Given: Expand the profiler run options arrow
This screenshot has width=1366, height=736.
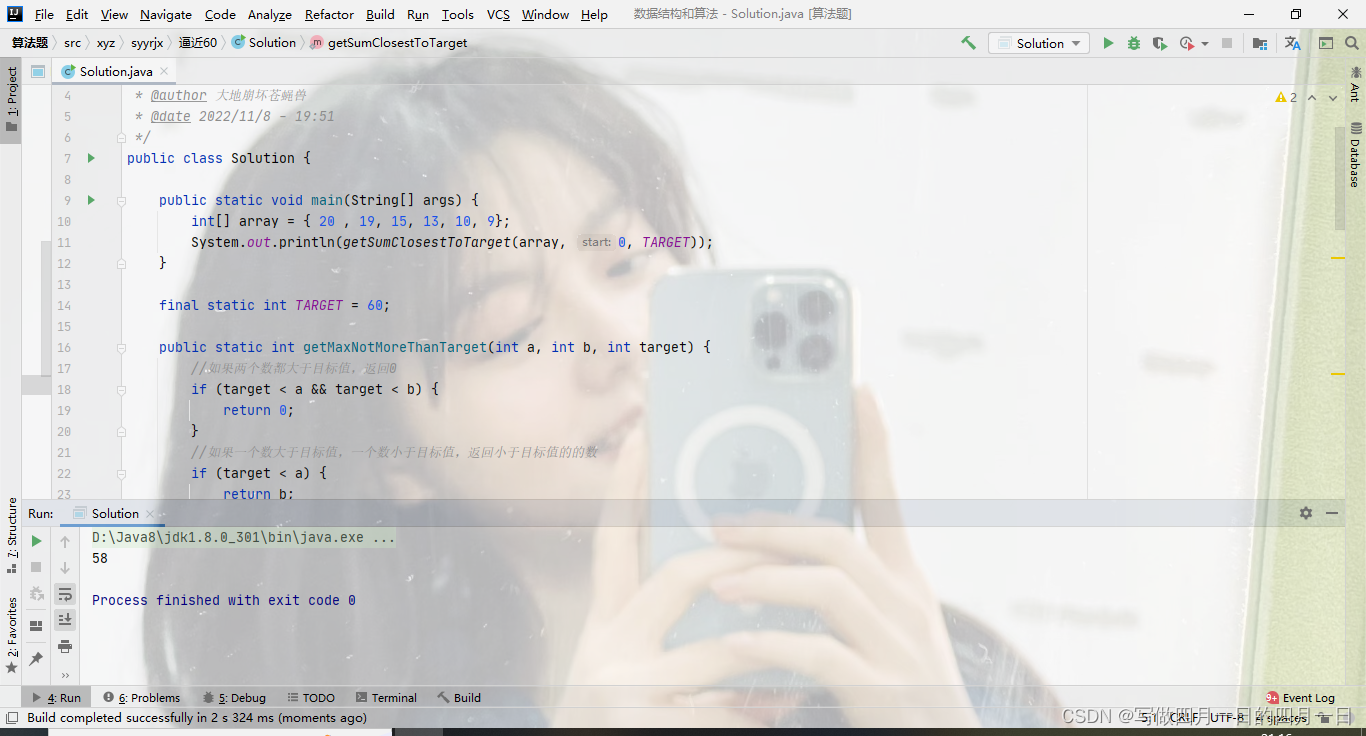Looking at the screenshot, I should click(1205, 43).
